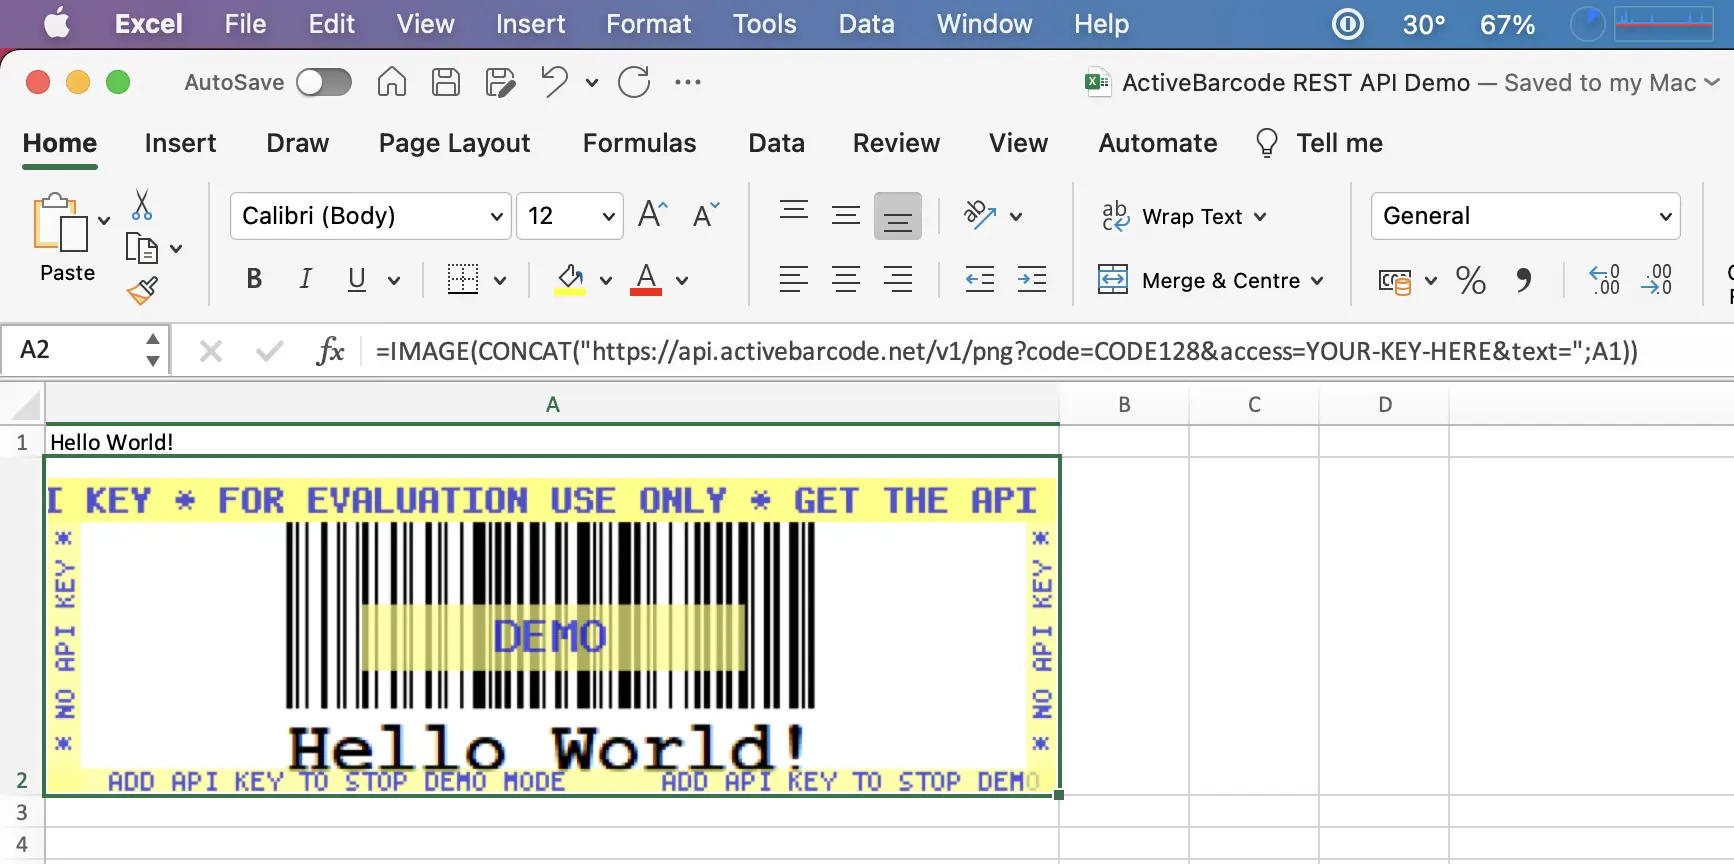Increase font size with large A icon
The width and height of the screenshot is (1734, 864).
[x=652, y=215]
